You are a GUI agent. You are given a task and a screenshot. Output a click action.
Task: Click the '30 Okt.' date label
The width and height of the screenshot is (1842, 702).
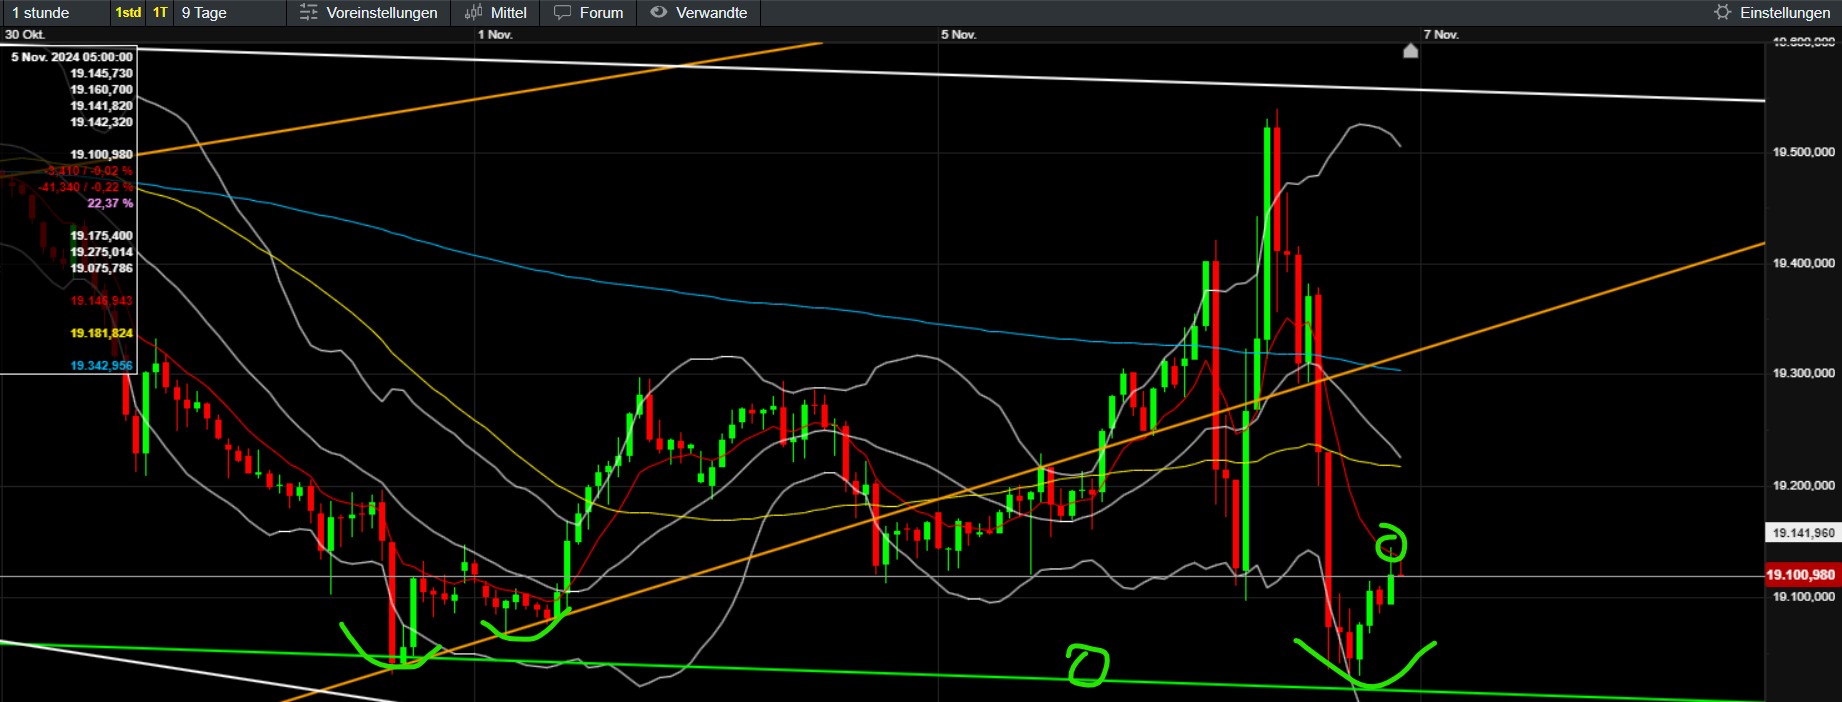25,34
